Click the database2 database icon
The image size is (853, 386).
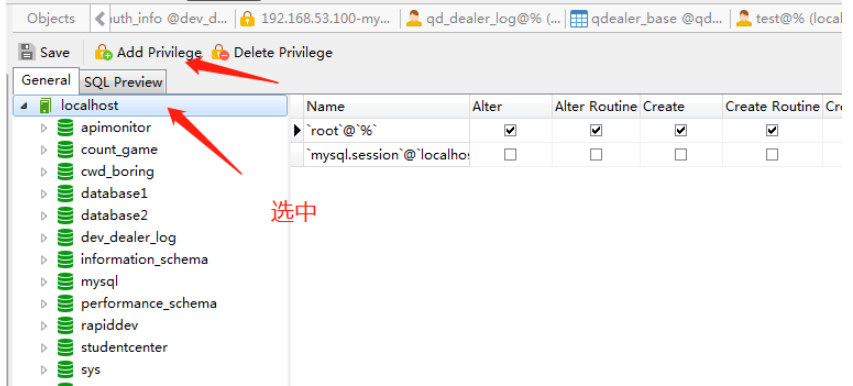pos(65,215)
